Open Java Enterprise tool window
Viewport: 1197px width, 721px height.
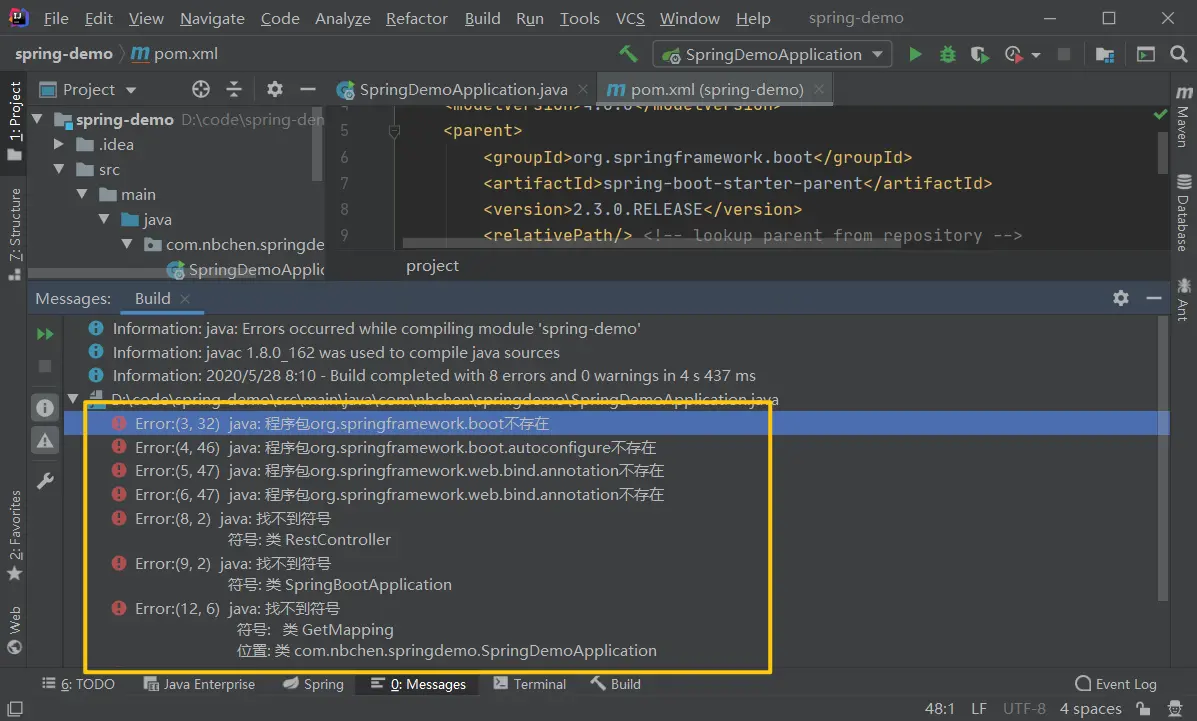click(199, 684)
